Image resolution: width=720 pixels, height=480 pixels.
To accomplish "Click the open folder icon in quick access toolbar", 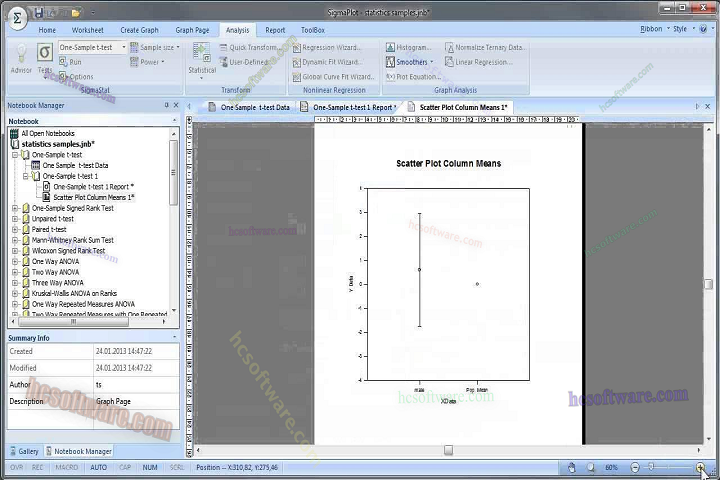I will (76, 13).
